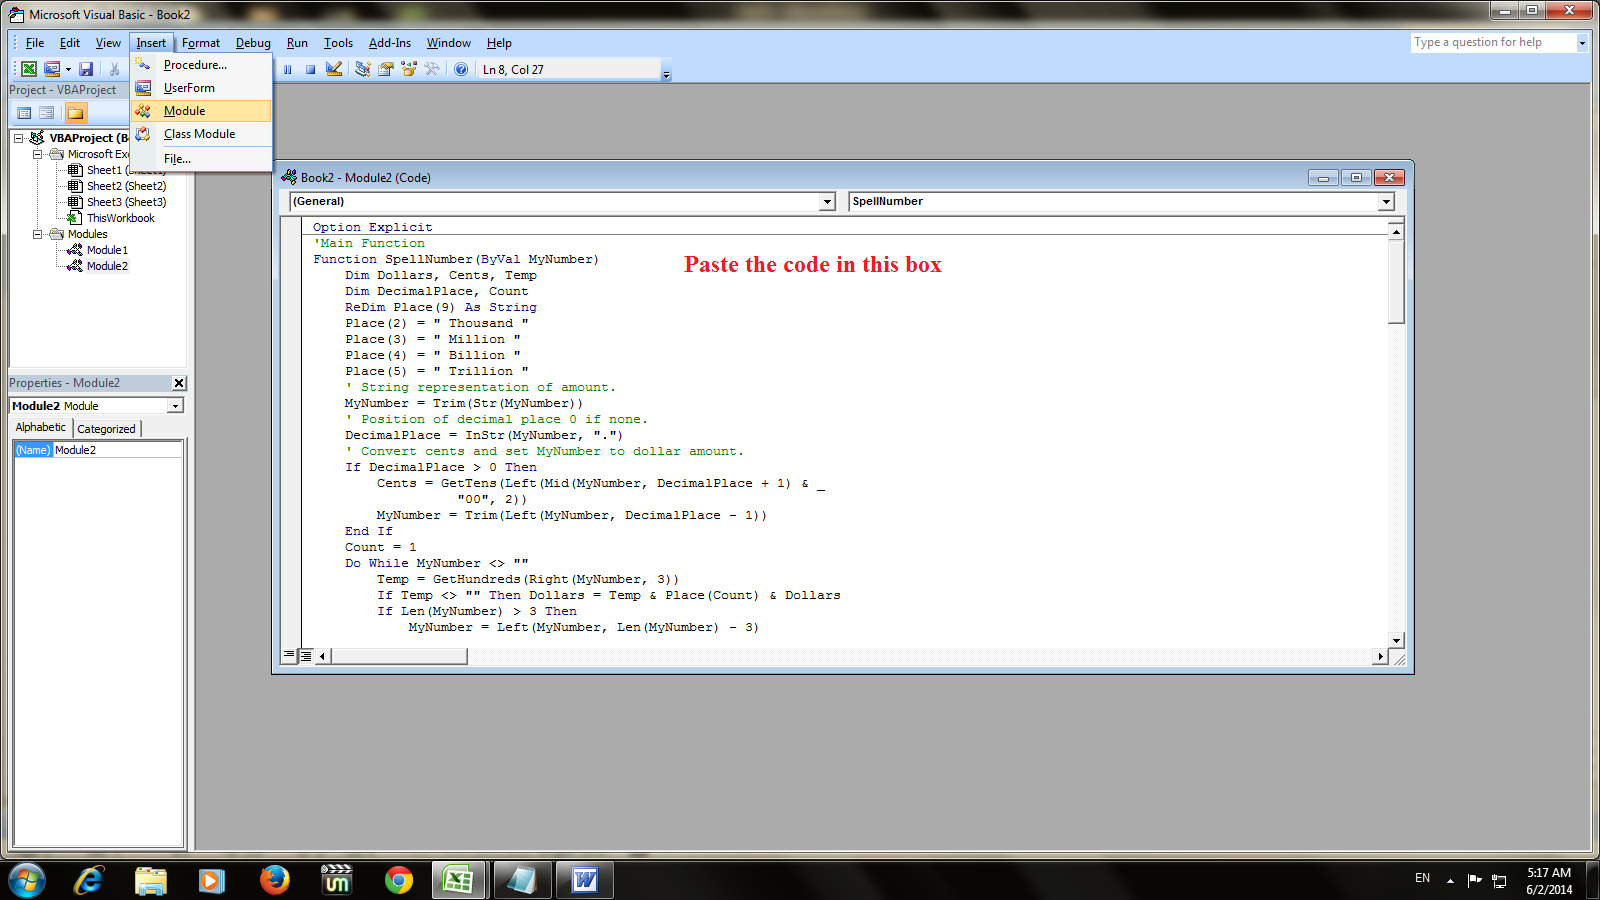The width and height of the screenshot is (1600, 900).
Task: Open the Format menu
Action: [201, 43]
